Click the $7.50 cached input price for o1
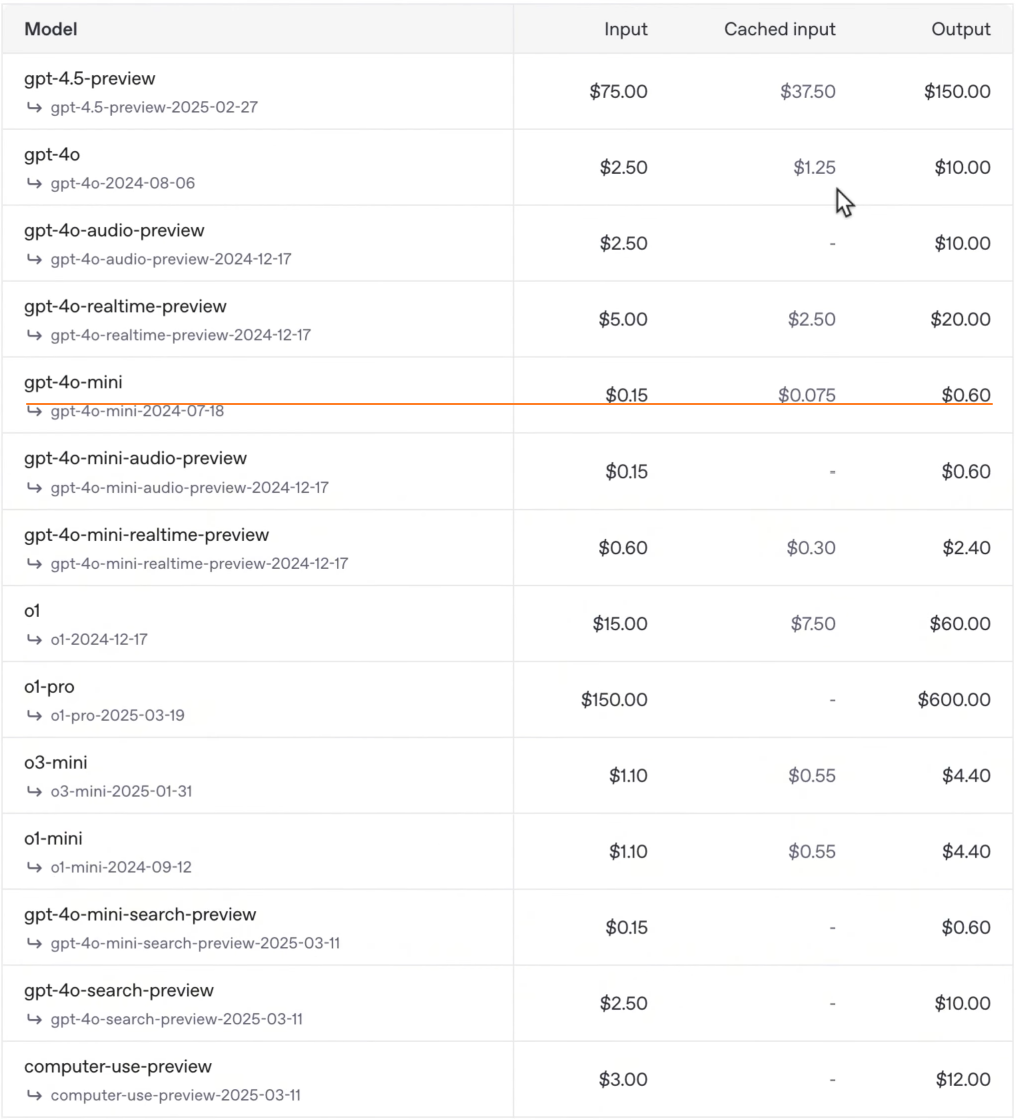This screenshot has height=1119, width=1018. click(x=813, y=624)
